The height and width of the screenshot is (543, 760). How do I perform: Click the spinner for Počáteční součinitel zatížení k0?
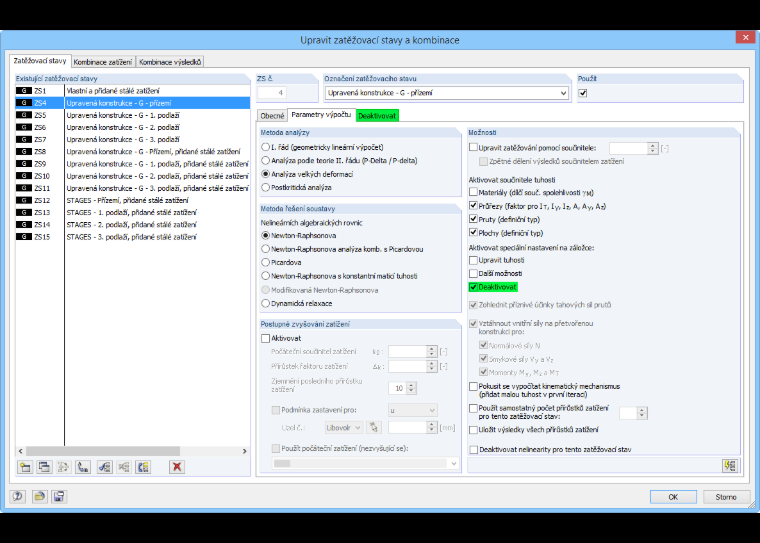click(x=431, y=351)
